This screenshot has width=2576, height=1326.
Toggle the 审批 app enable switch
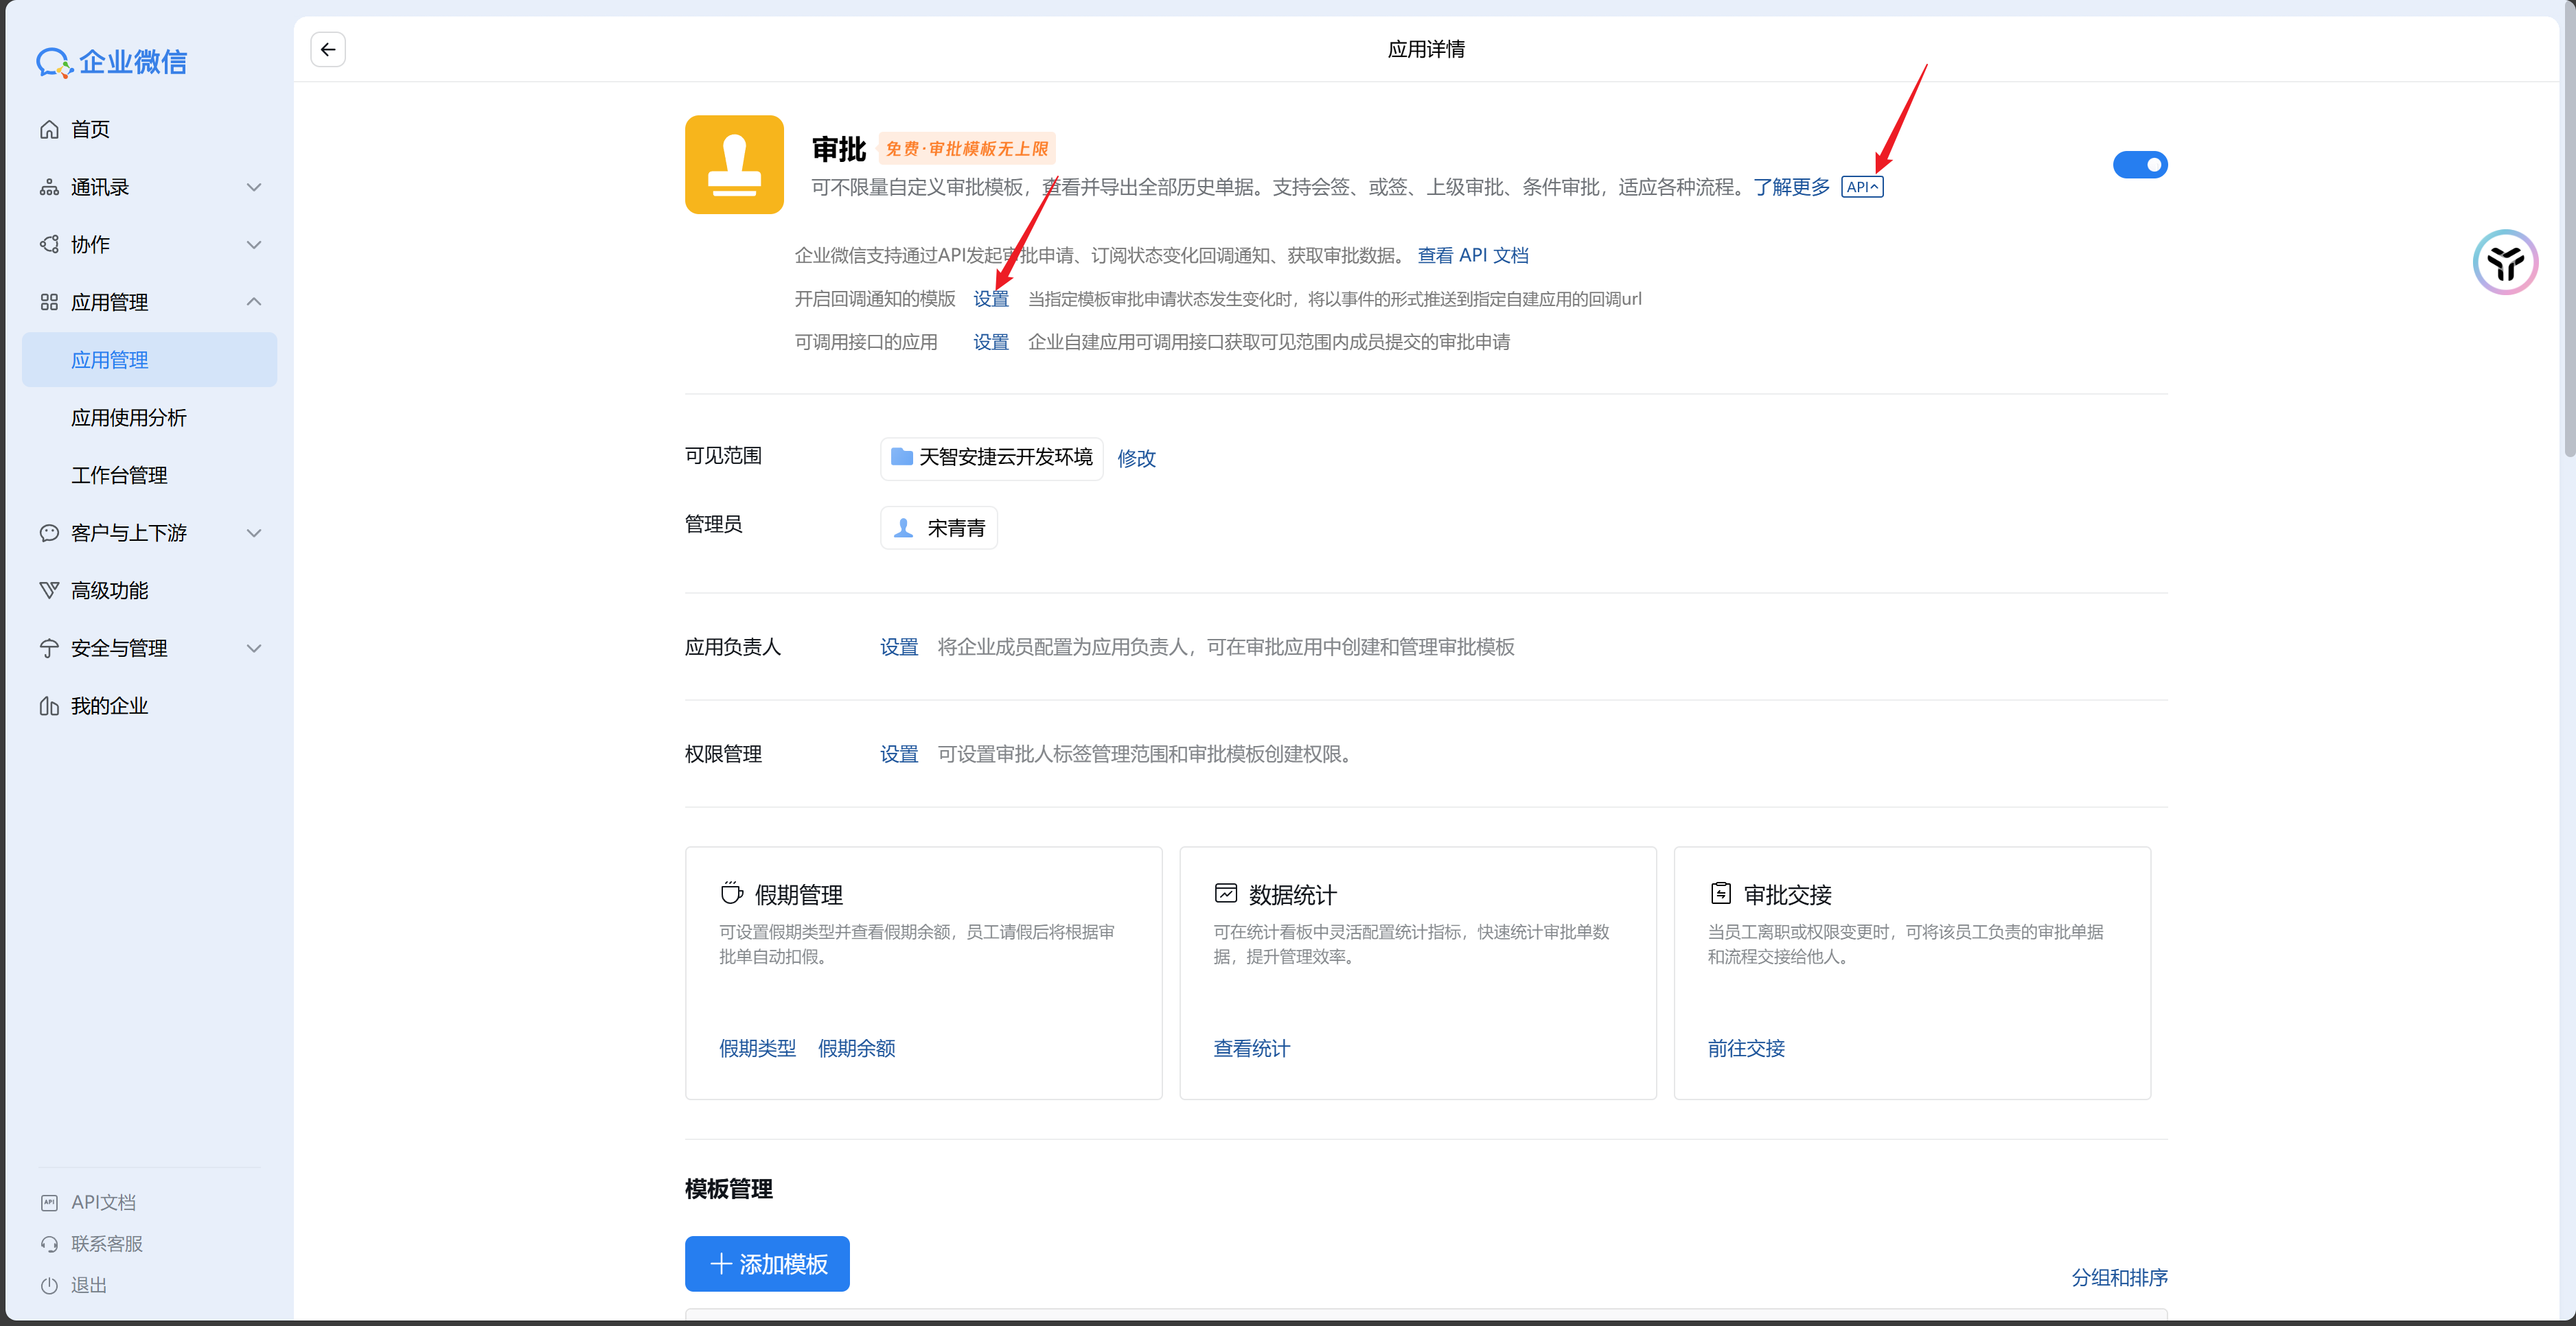coord(2139,165)
